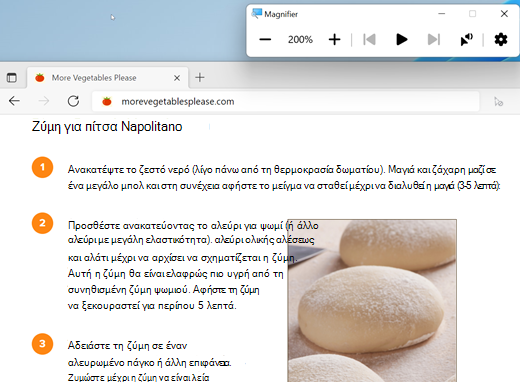Click the tomato site icon in address bar
Viewport: 520px width, 382px height.
tap(107, 101)
